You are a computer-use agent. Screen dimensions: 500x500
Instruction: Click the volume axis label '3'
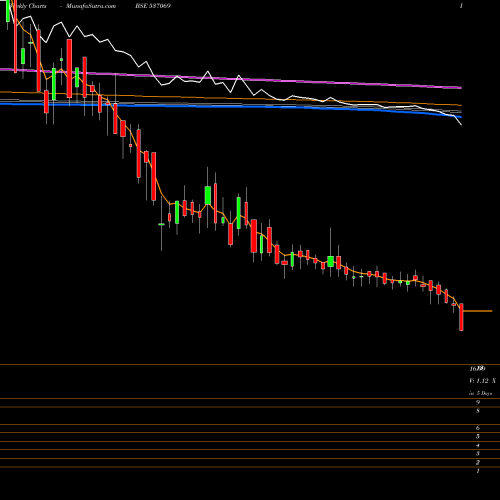click(x=478, y=454)
